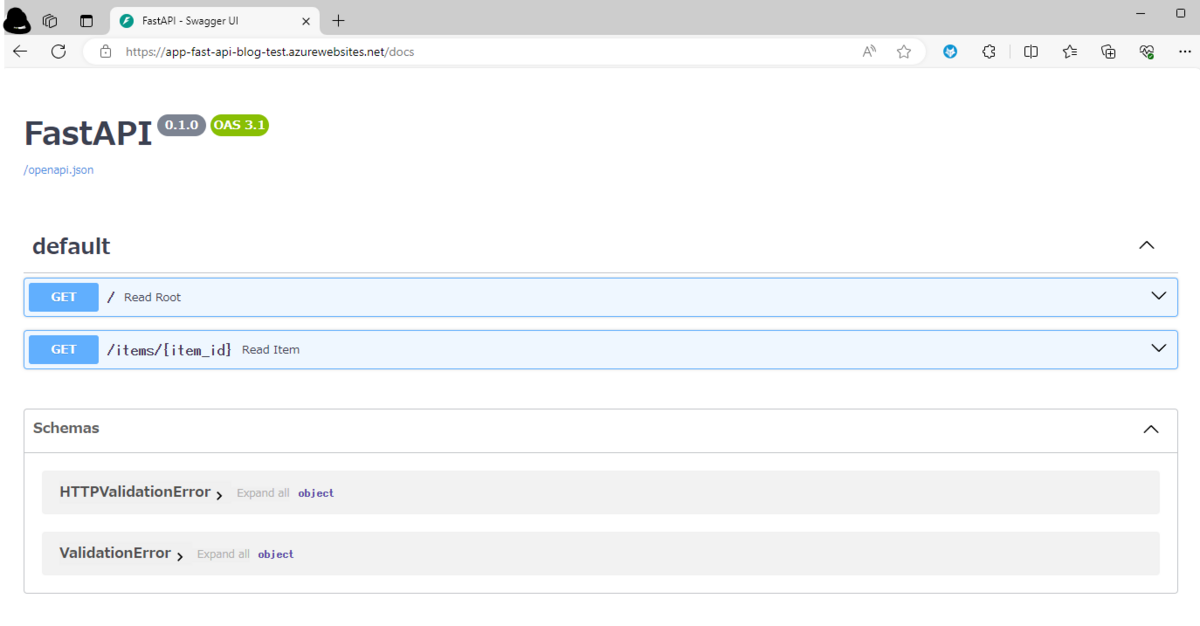Add page to favorites star icon
The width and height of the screenshot is (1200, 626).
coord(904,52)
